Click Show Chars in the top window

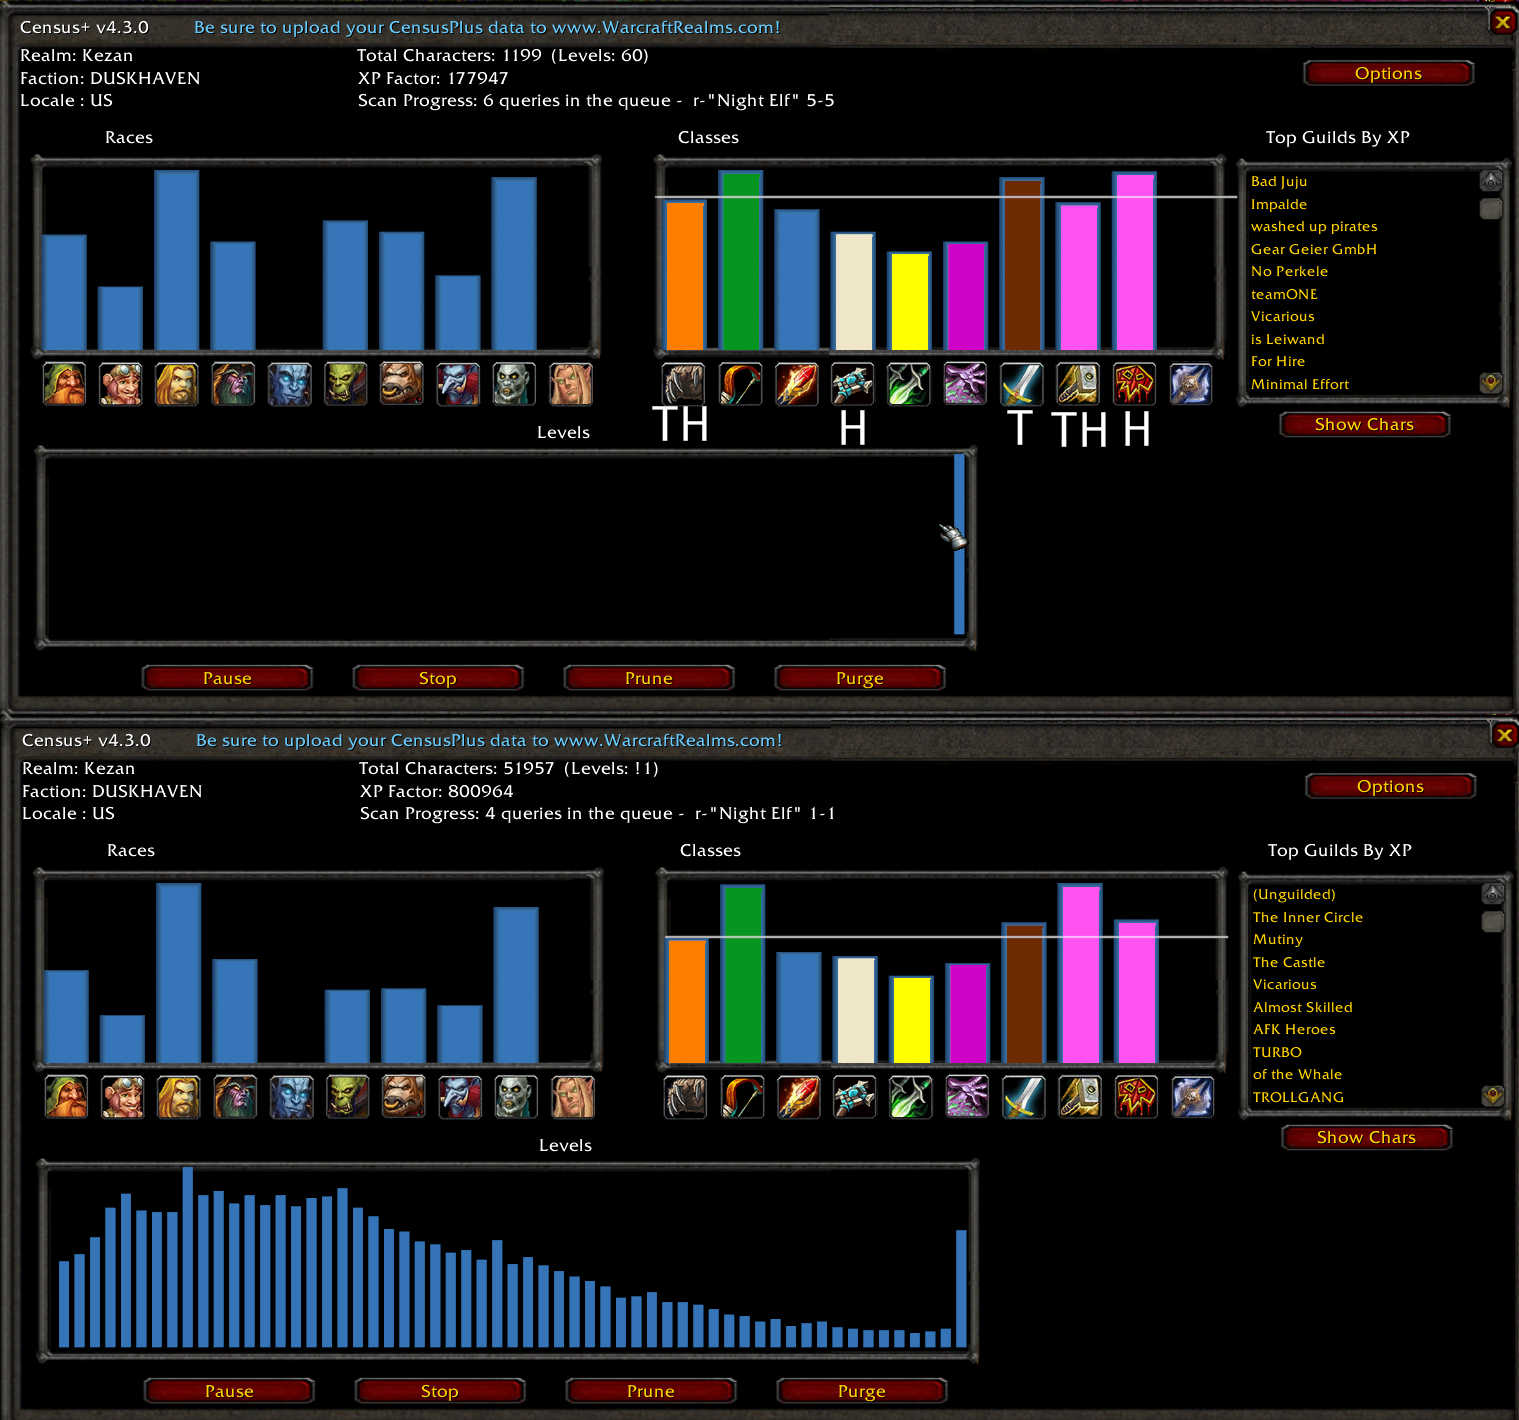(1364, 424)
